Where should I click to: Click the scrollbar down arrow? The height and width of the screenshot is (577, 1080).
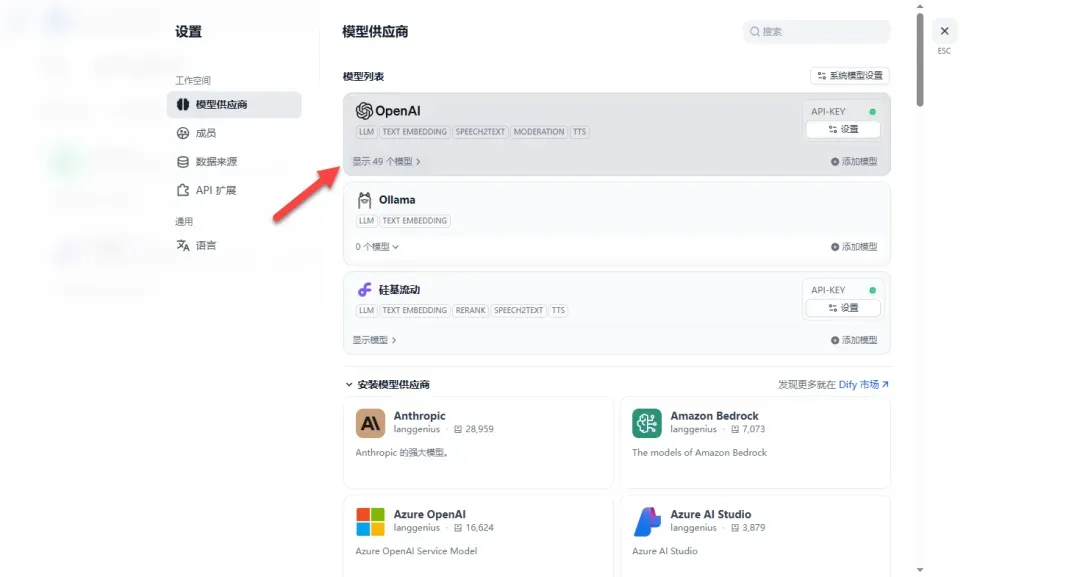coord(920,570)
